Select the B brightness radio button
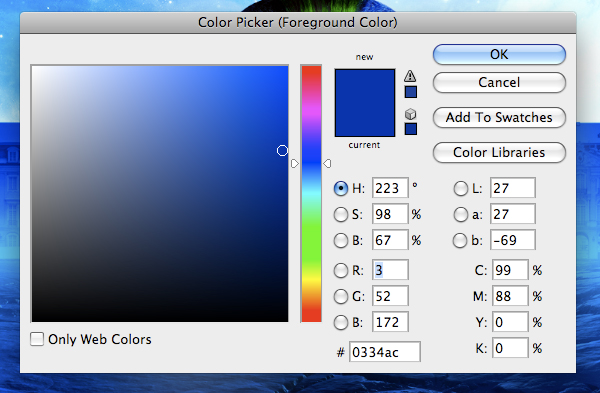 click(x=341, y=240)
